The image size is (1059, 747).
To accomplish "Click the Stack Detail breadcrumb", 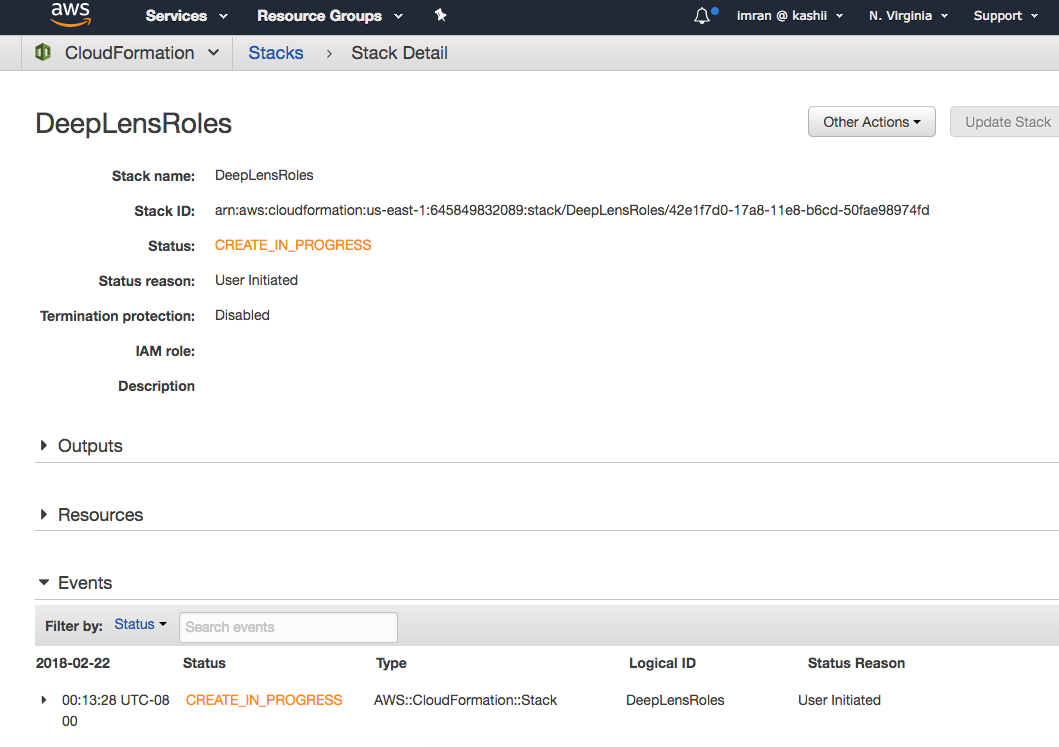I will point(399,53).
